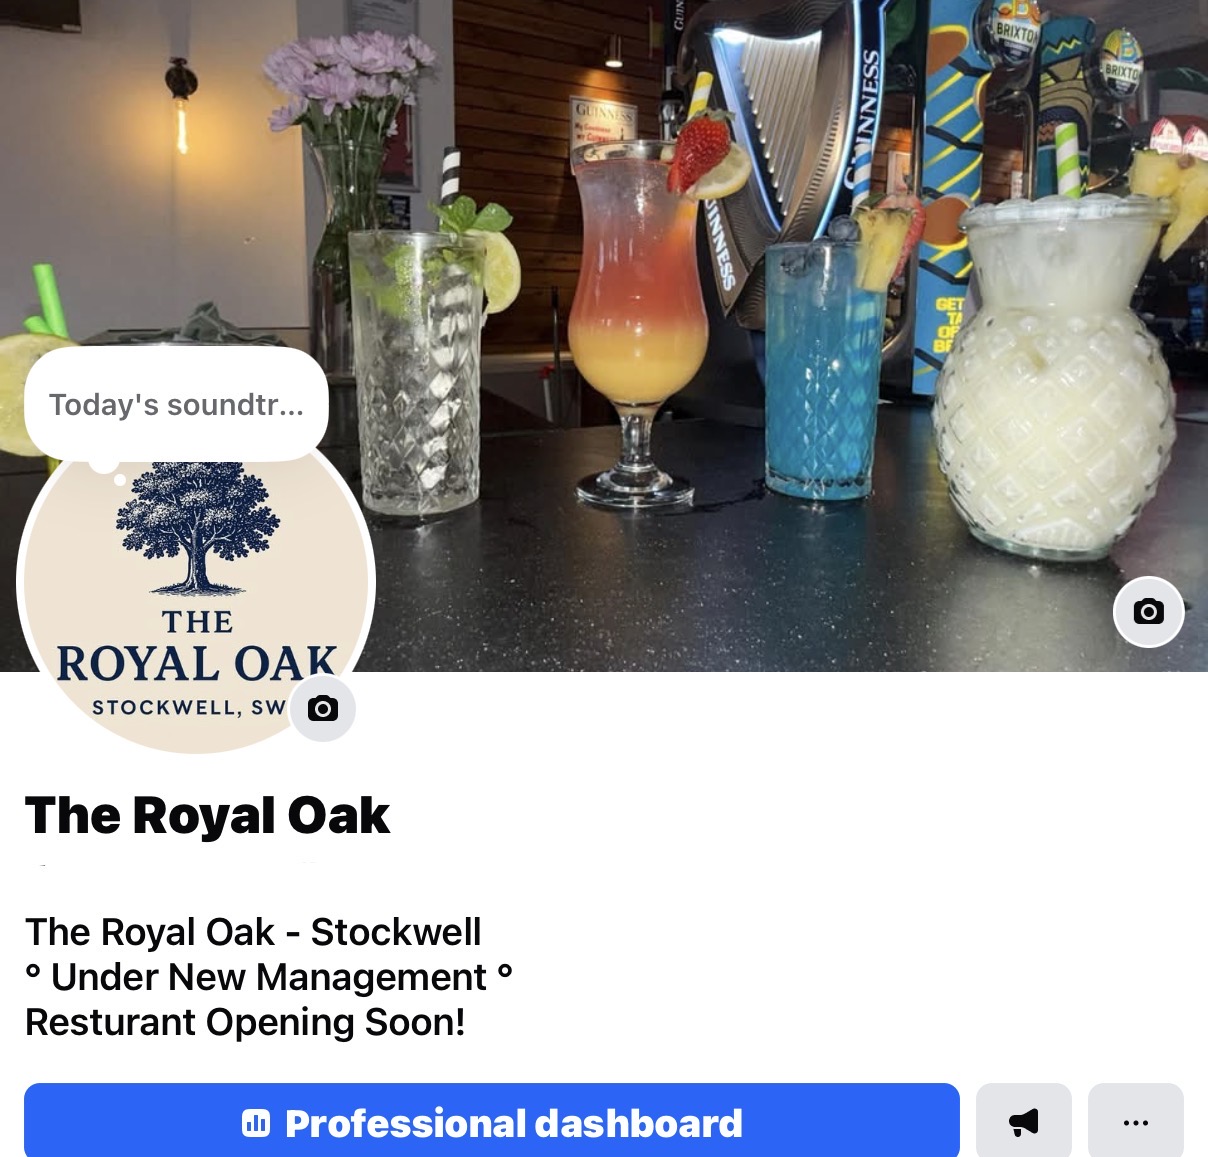Viewport: 1208px width, 1157px height.
Task: Tap the oak tree logo in profile picture
Action: pos(197,528)
